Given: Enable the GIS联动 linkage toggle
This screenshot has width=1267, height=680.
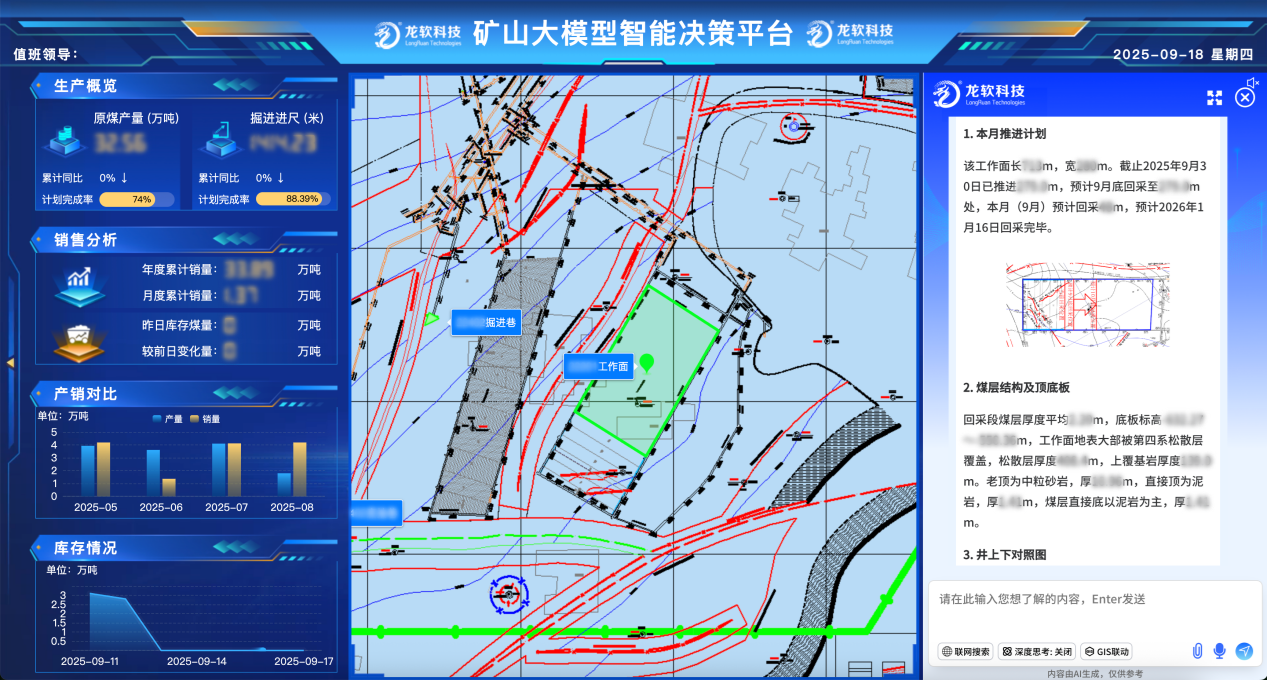Looking at the screenshot, I should [x=1106, y=651].
